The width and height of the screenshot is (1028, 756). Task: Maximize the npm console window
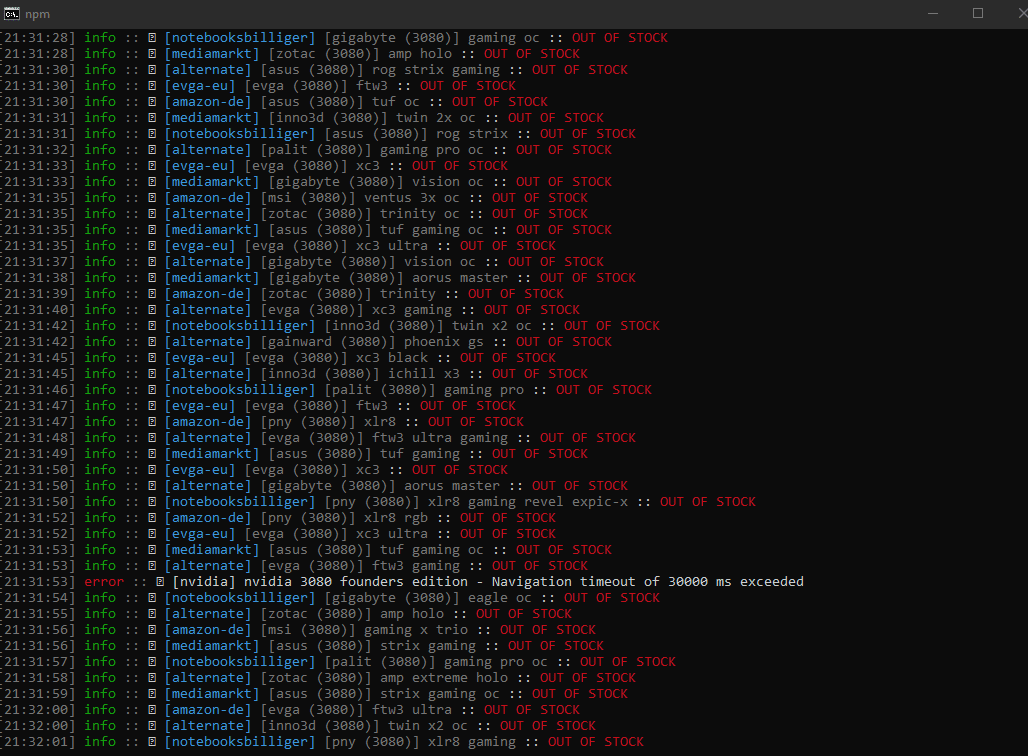tap(978, 14)
